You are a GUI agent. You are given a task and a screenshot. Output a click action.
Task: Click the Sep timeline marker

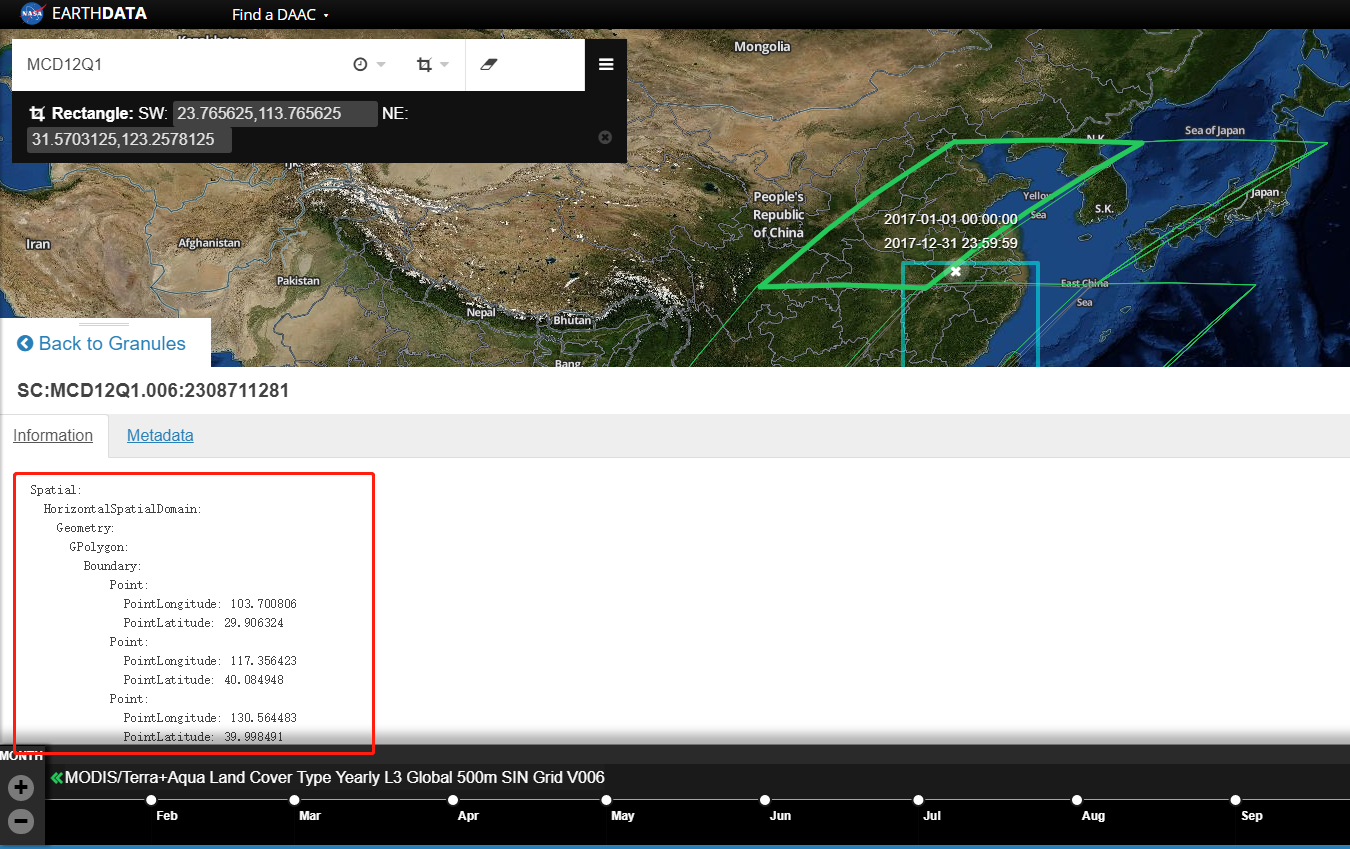[x=1236, y=800]
